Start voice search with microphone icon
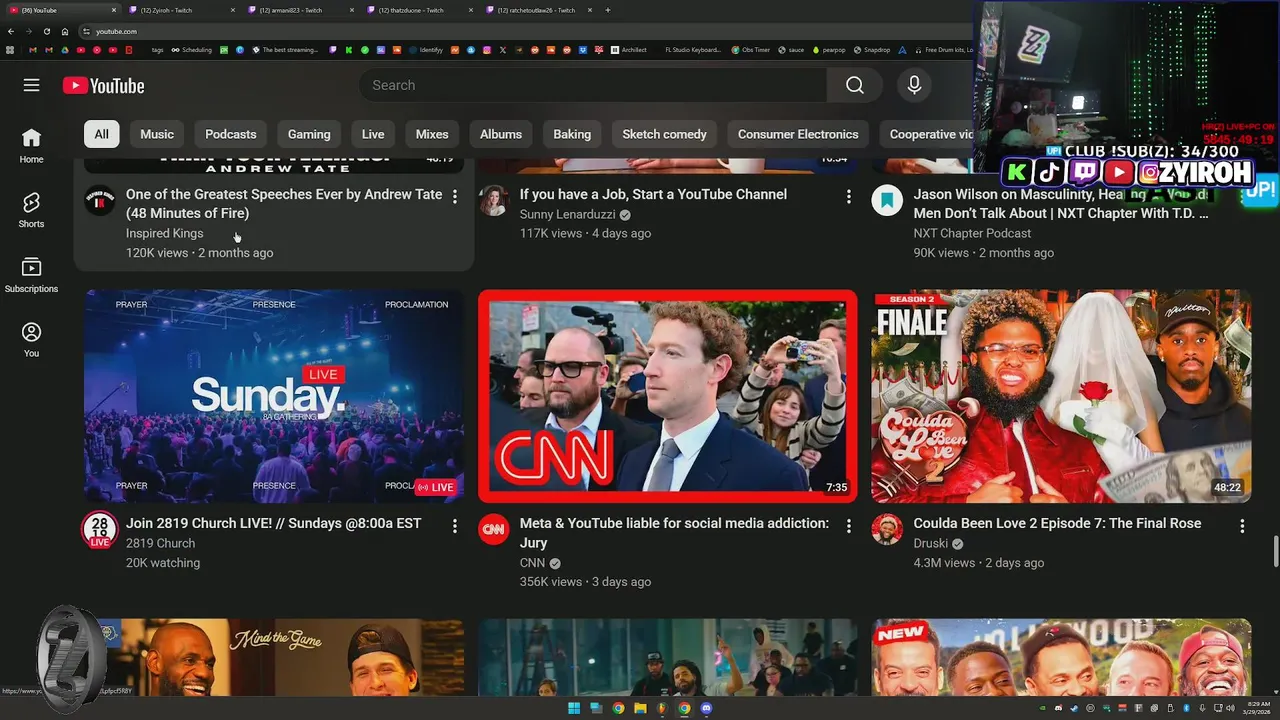 914,85
